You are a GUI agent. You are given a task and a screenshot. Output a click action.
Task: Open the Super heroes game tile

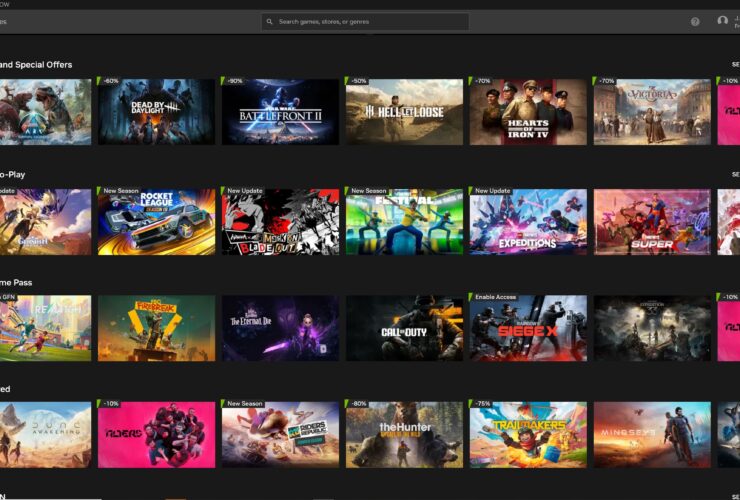(x=652, y=222)
